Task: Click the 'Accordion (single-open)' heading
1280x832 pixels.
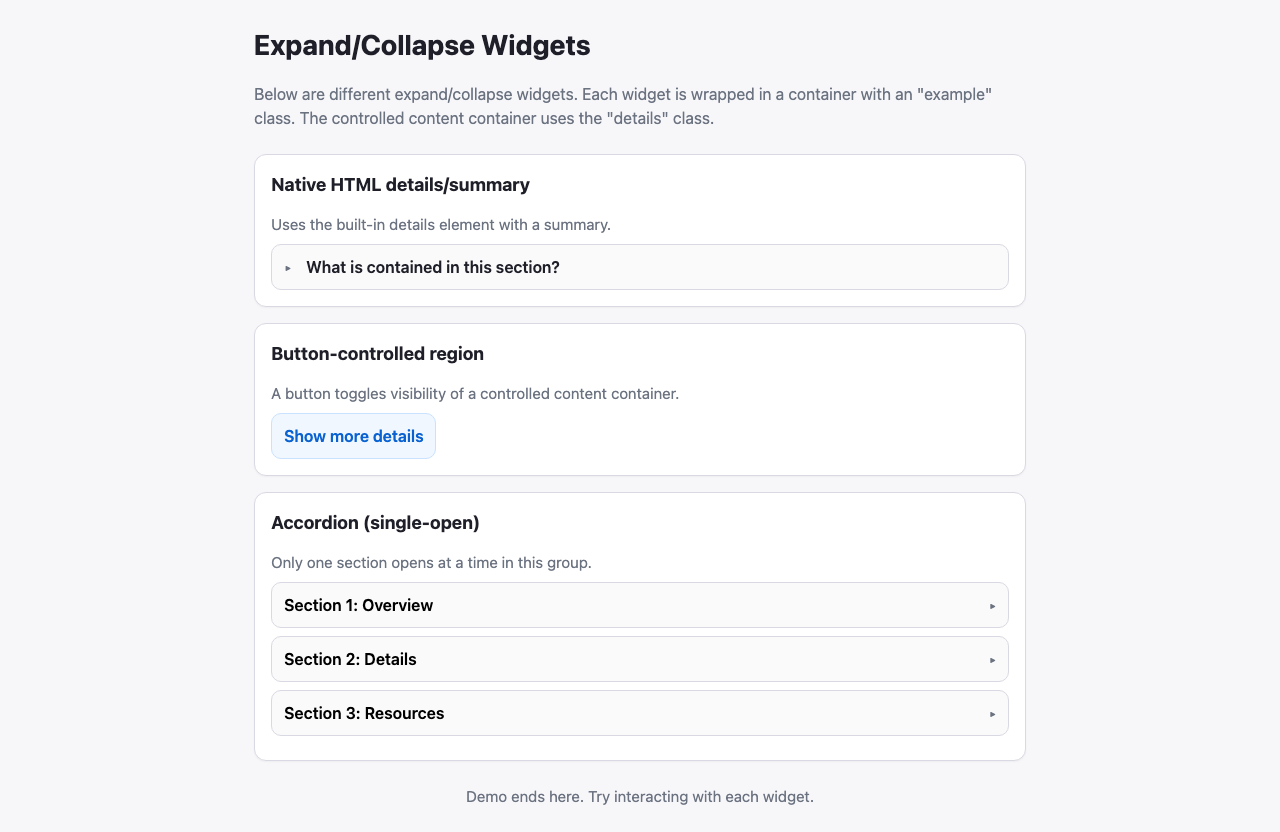Action: pos(375,523)
